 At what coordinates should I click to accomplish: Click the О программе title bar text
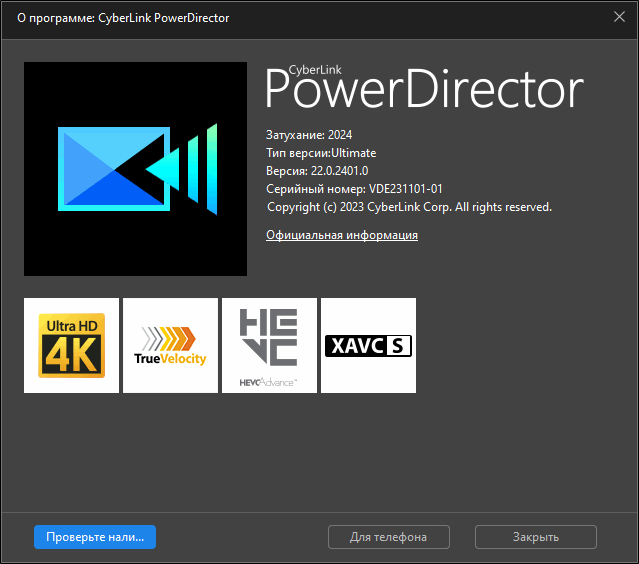coord(123,18)
